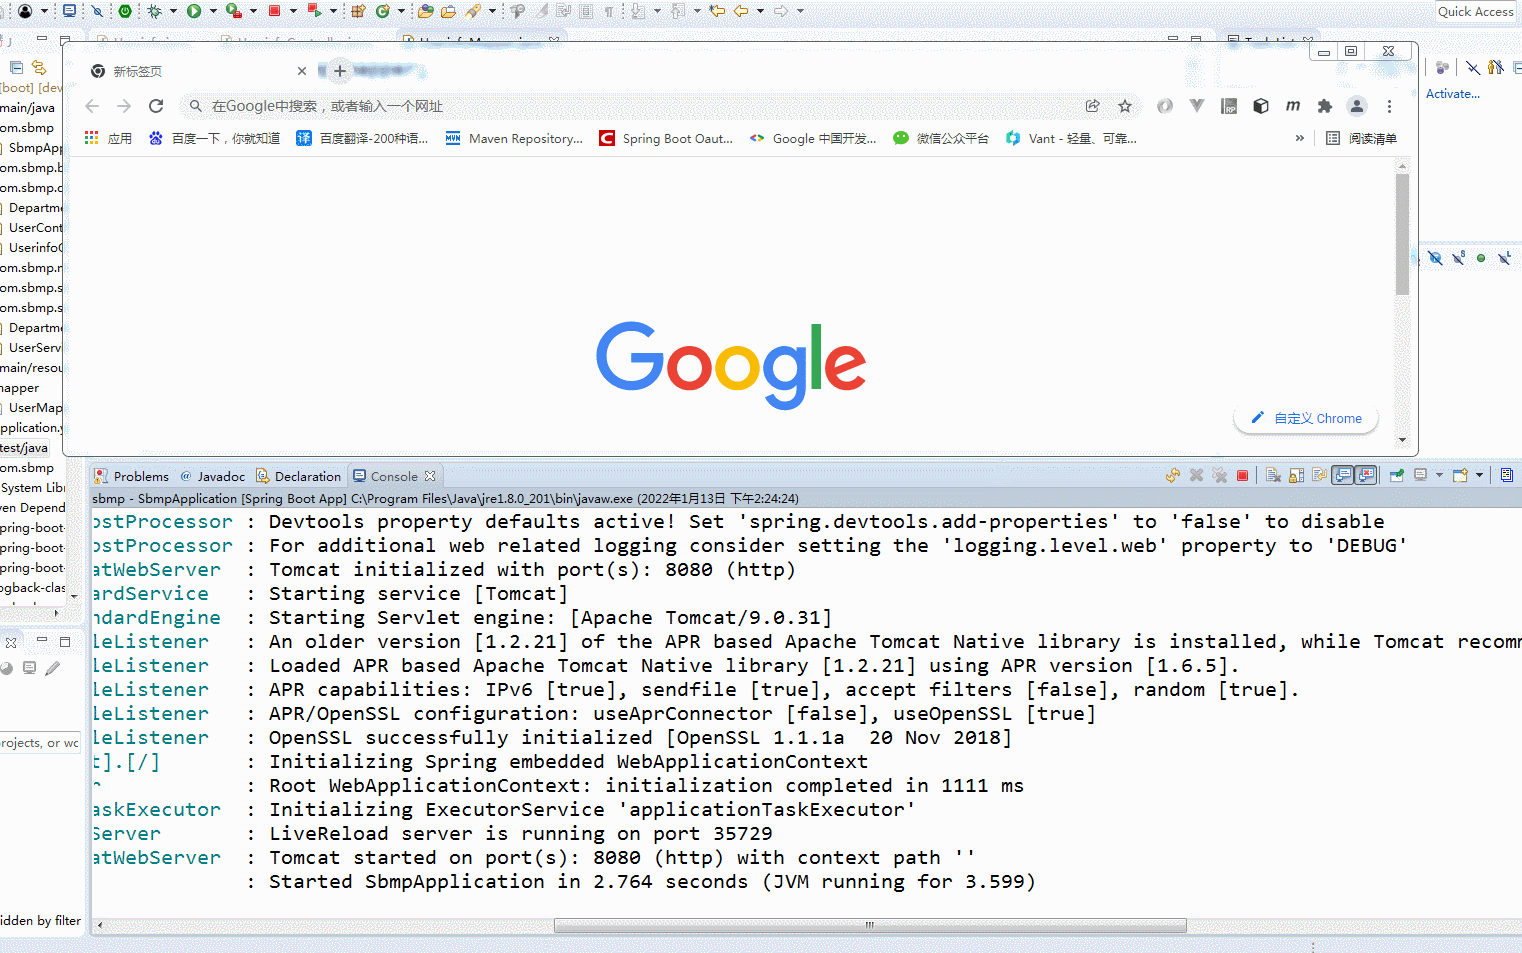Open the Vue devtools extension icon
Viewport: 1522px width, 953px height.
pos(1197,106)
